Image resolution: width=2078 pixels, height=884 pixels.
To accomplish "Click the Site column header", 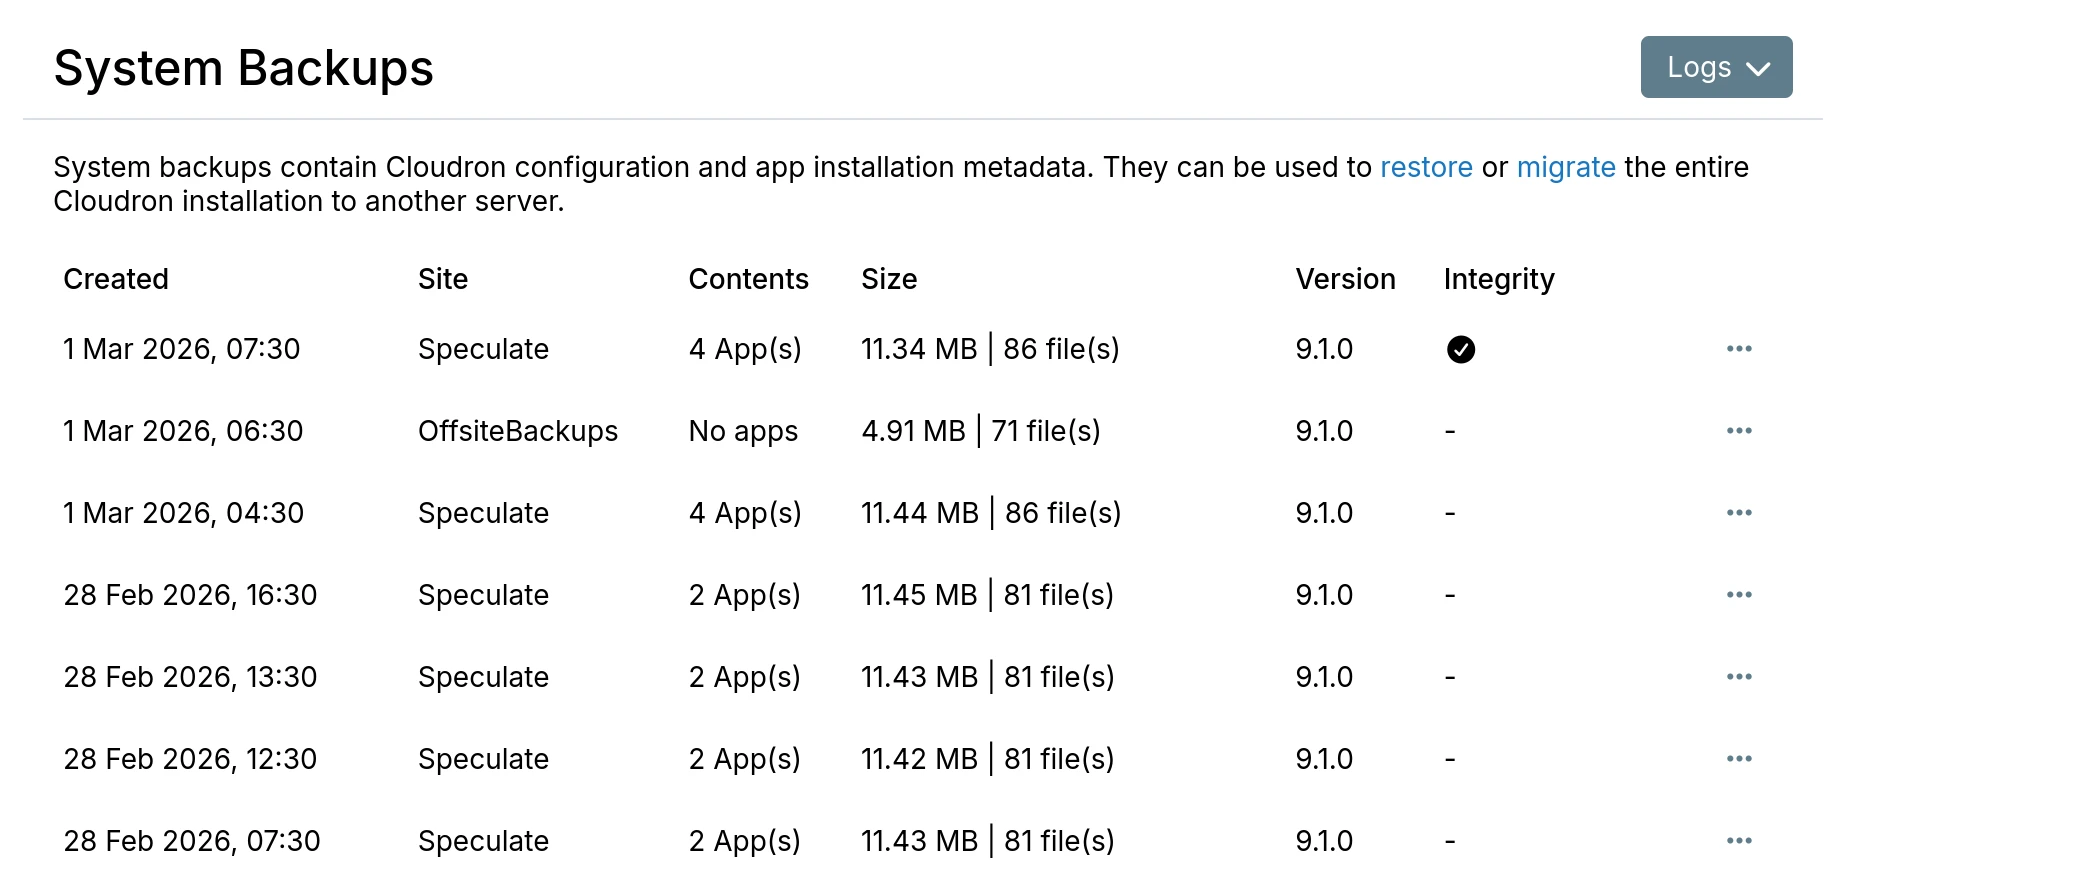I will click(x=442, y=279).
